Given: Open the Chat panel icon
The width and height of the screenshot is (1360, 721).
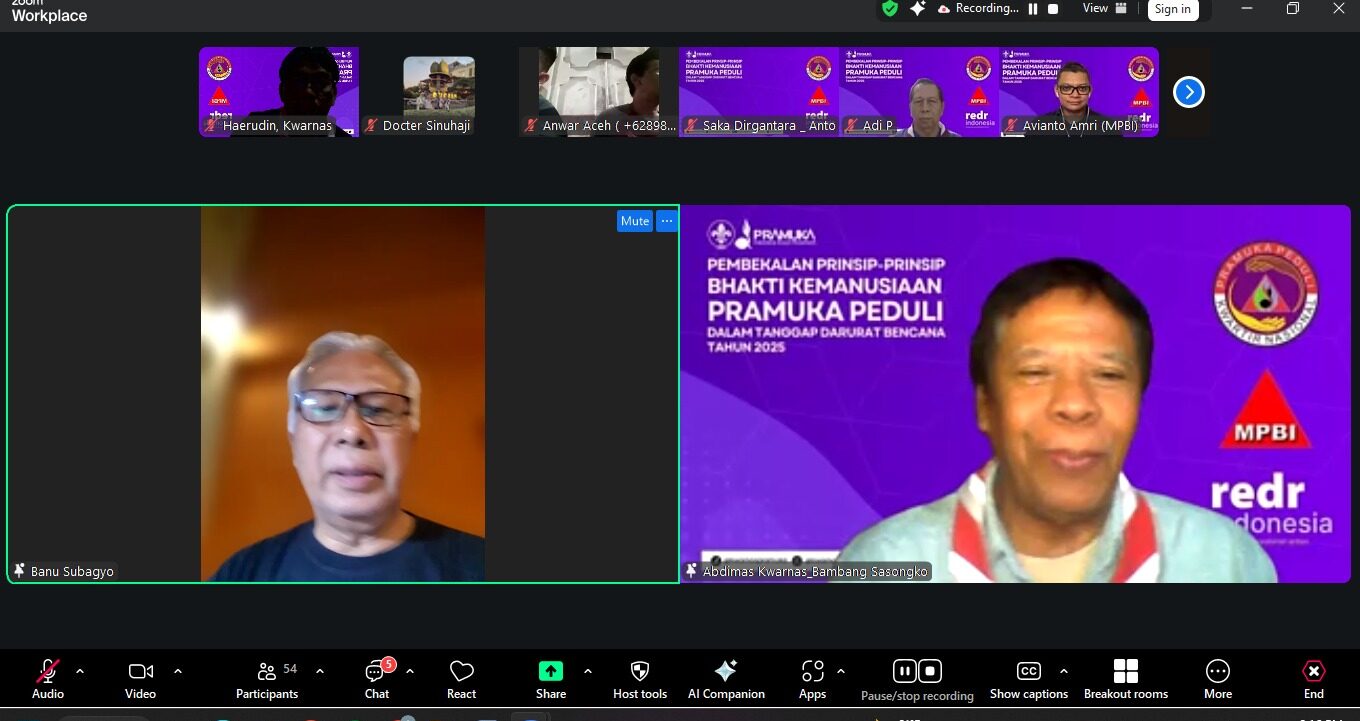Looking at the screenshot, I should point(377,672).
